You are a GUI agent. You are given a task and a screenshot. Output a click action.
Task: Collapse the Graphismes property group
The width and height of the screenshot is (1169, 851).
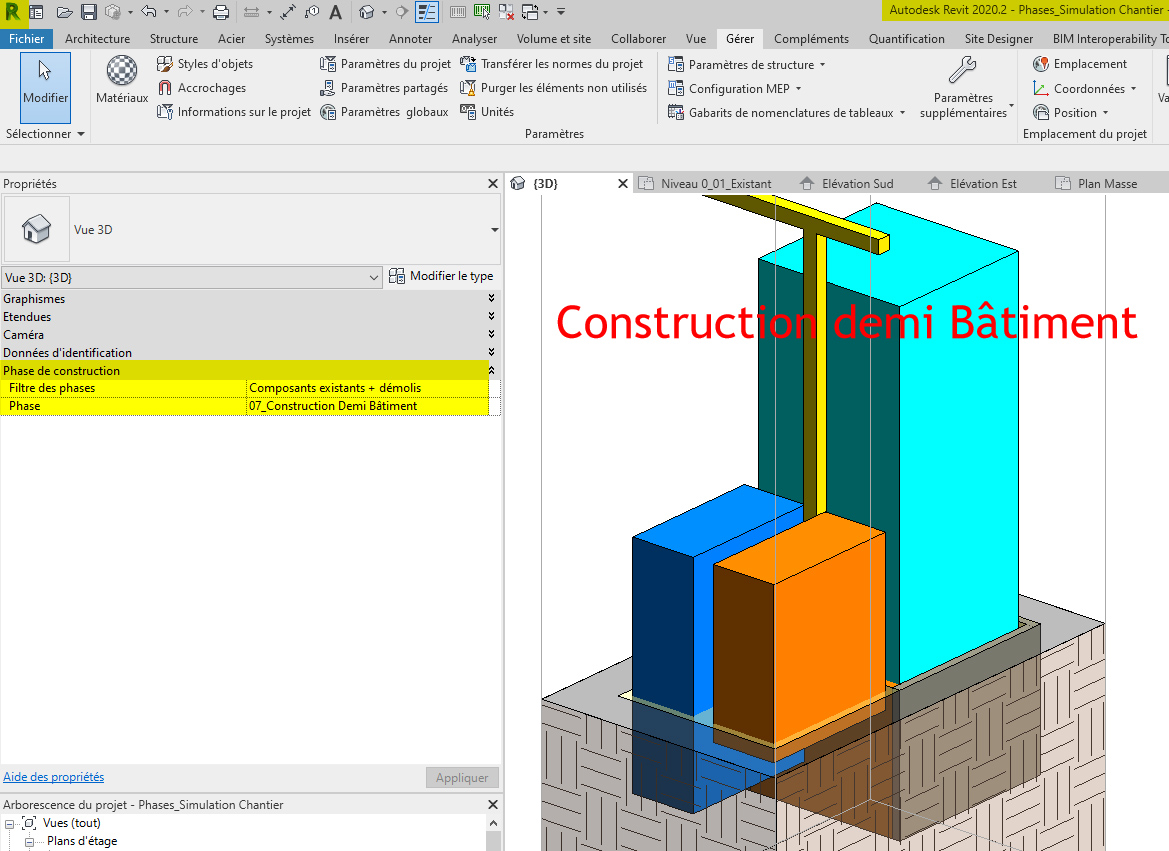point(489,298)
